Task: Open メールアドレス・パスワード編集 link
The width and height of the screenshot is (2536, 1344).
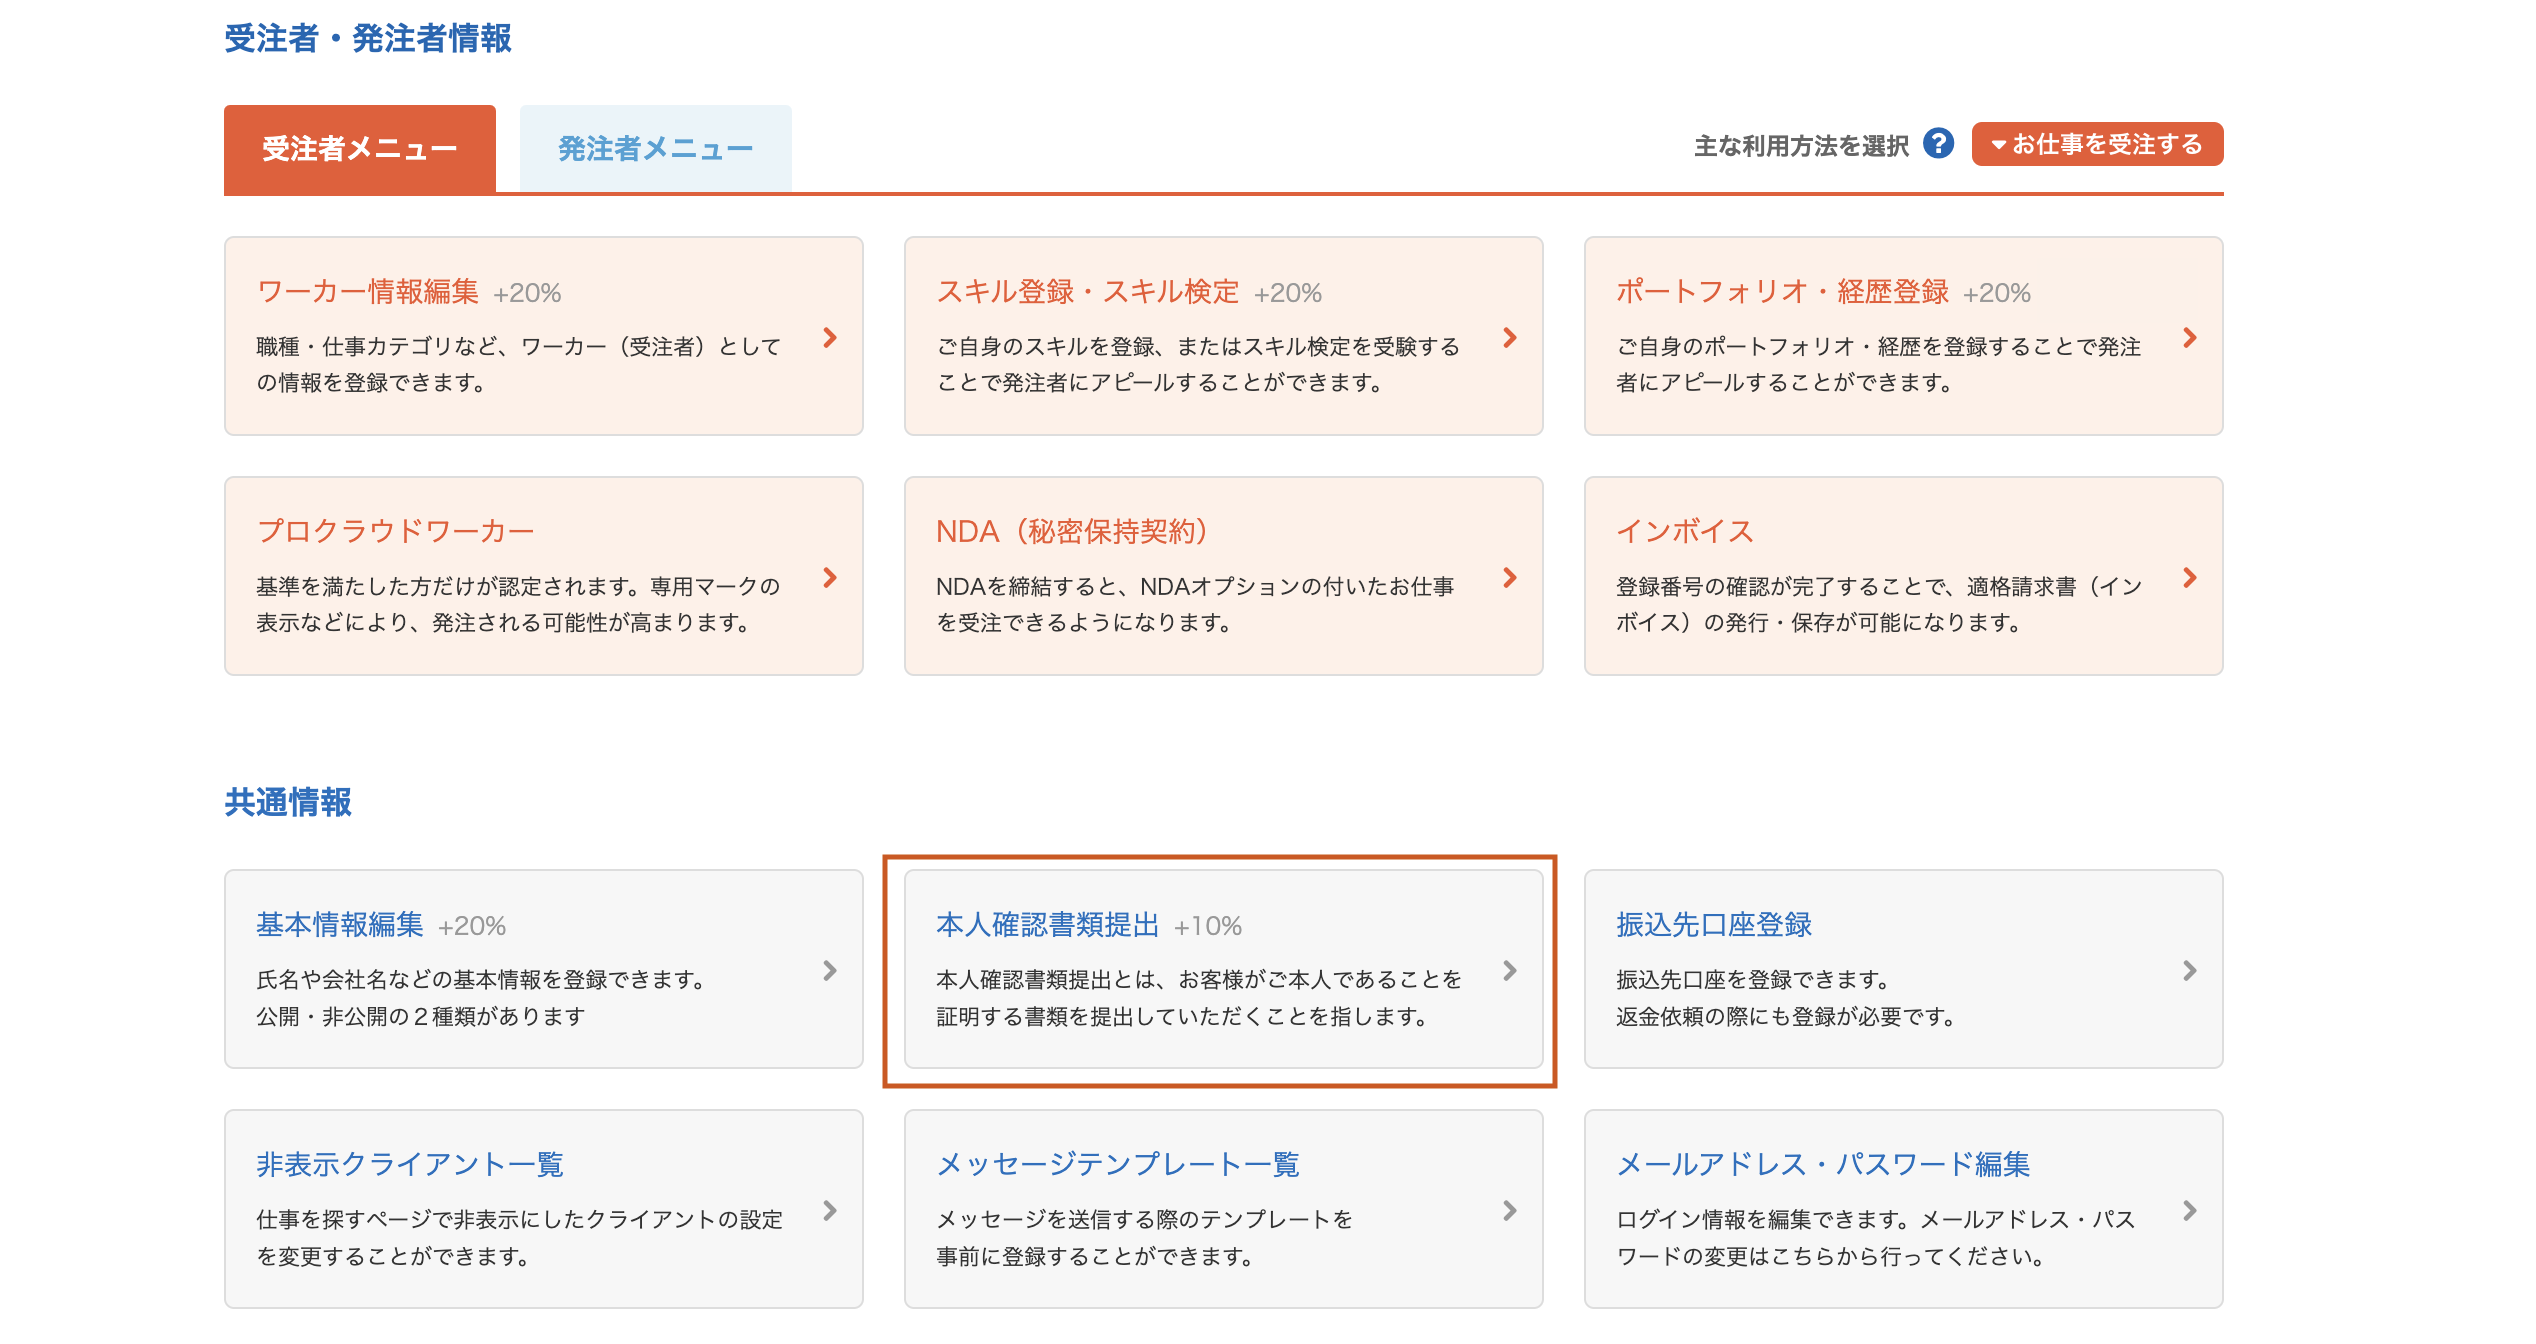Action: pyautogui.click(x=1823, y=1164)
